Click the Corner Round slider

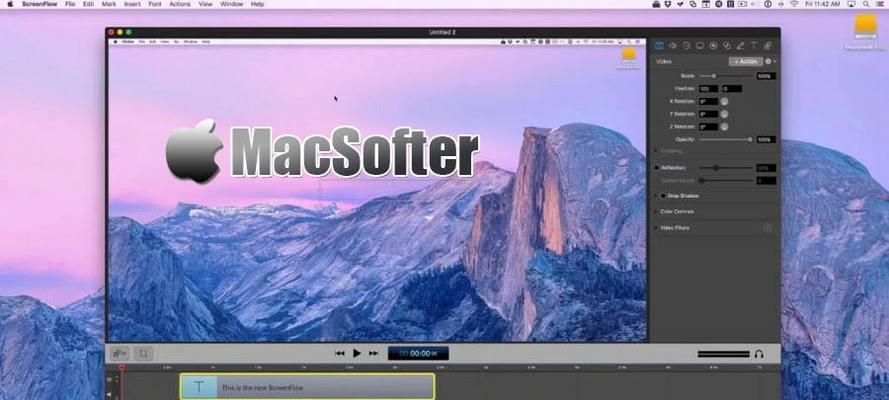click(725, 181)
